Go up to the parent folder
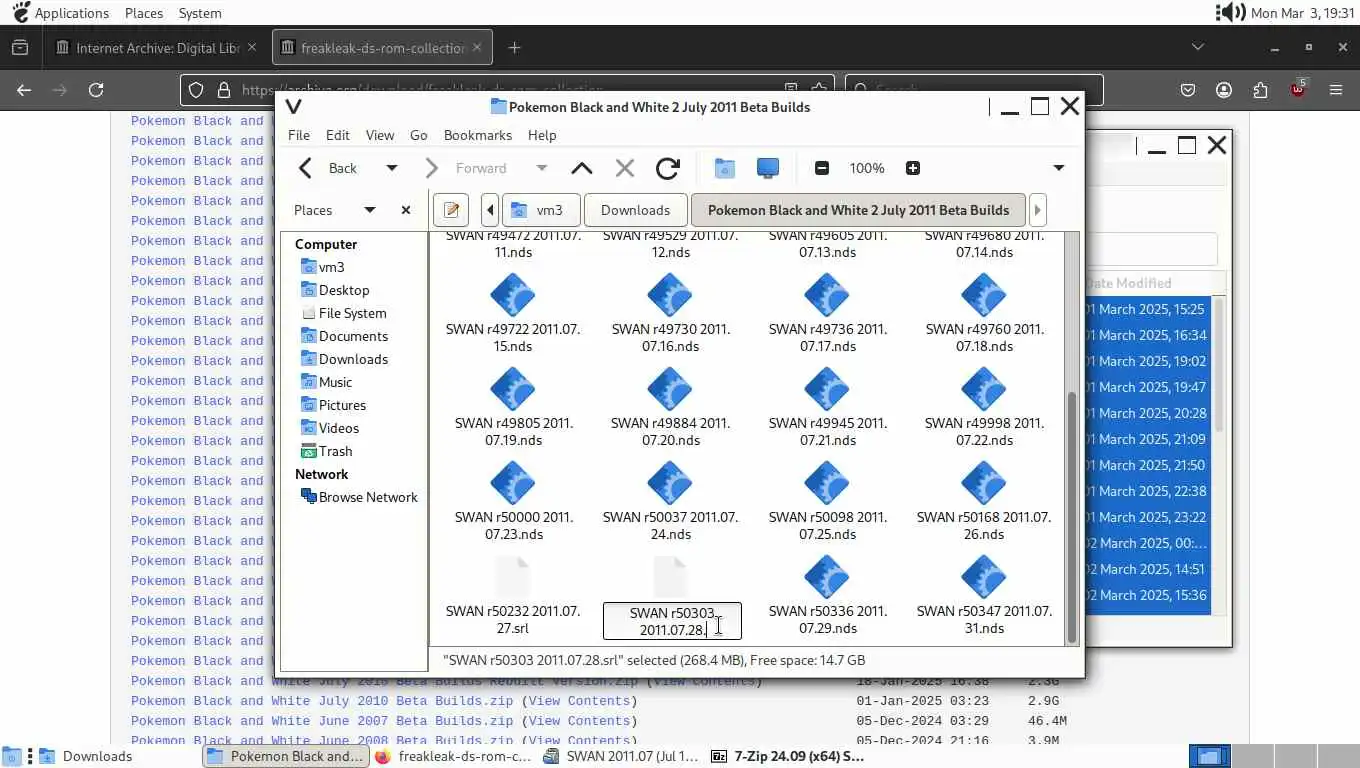Screen dimensions: 1360x768 coord(581,168)
